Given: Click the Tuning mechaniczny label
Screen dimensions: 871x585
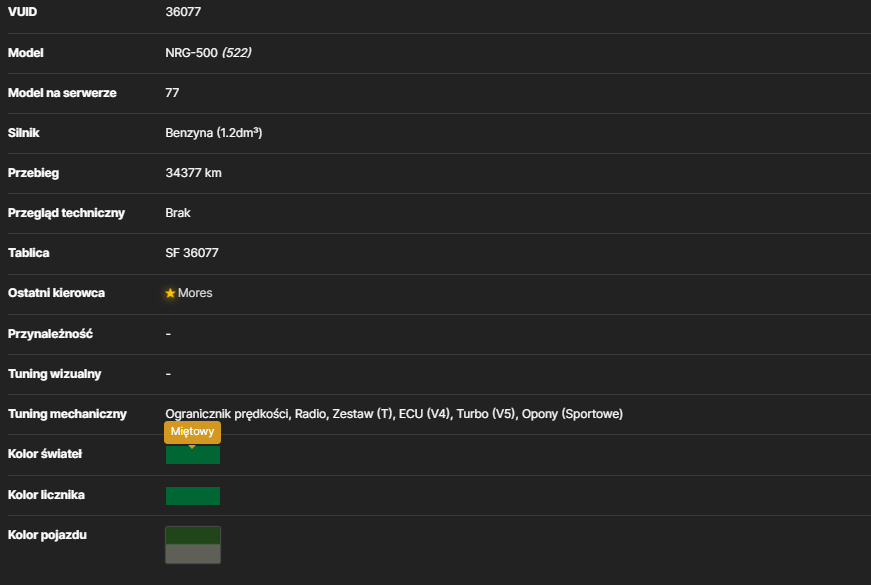Looking at the screenshot, I should [x=67, y=414].
